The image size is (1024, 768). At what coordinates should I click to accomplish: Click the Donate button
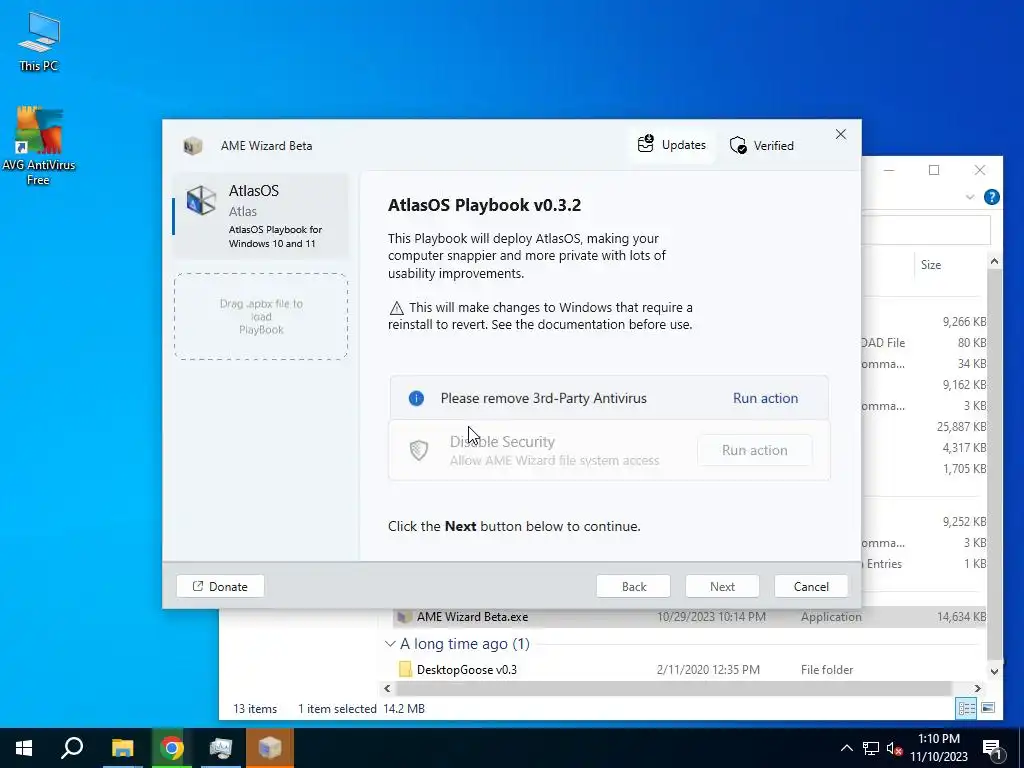coord(220,586)
